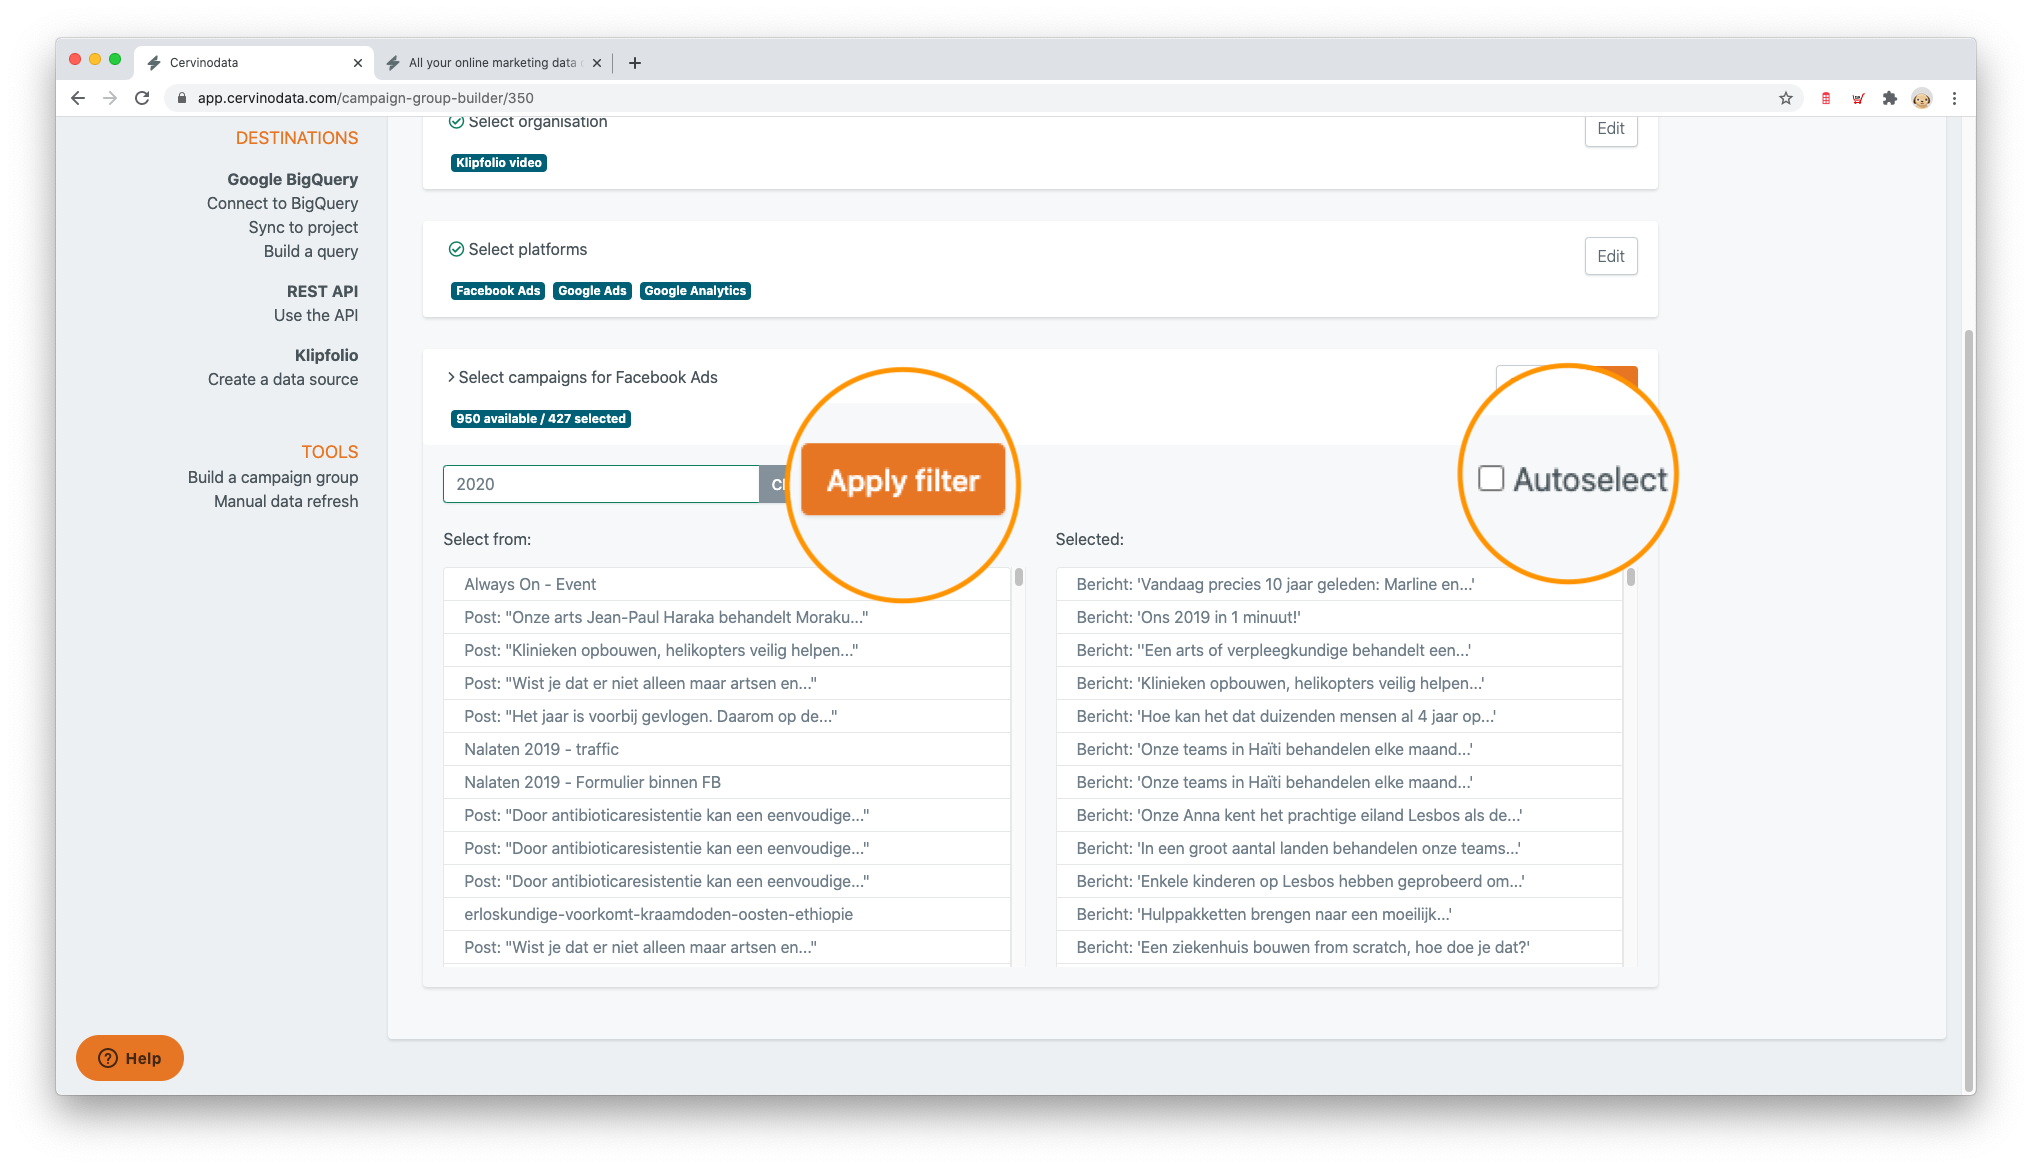
Task: Click the browser profile avatar icon
Action: click(1921, 98)
